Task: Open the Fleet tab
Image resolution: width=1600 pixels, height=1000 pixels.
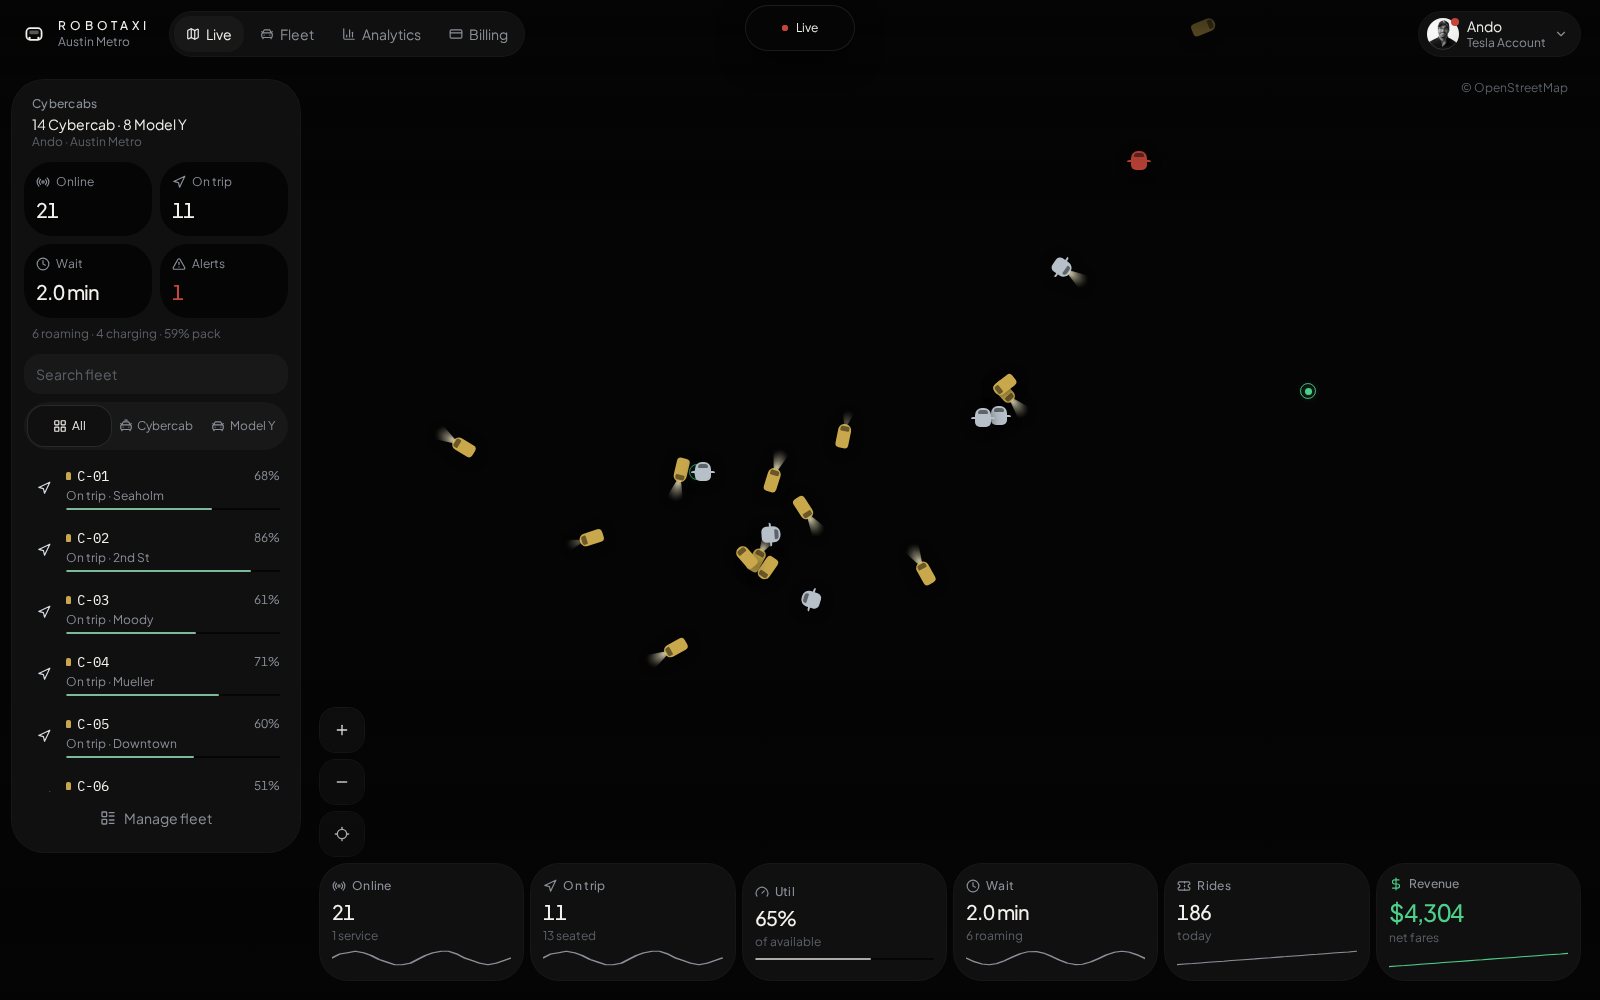Action: pos(287,34)
